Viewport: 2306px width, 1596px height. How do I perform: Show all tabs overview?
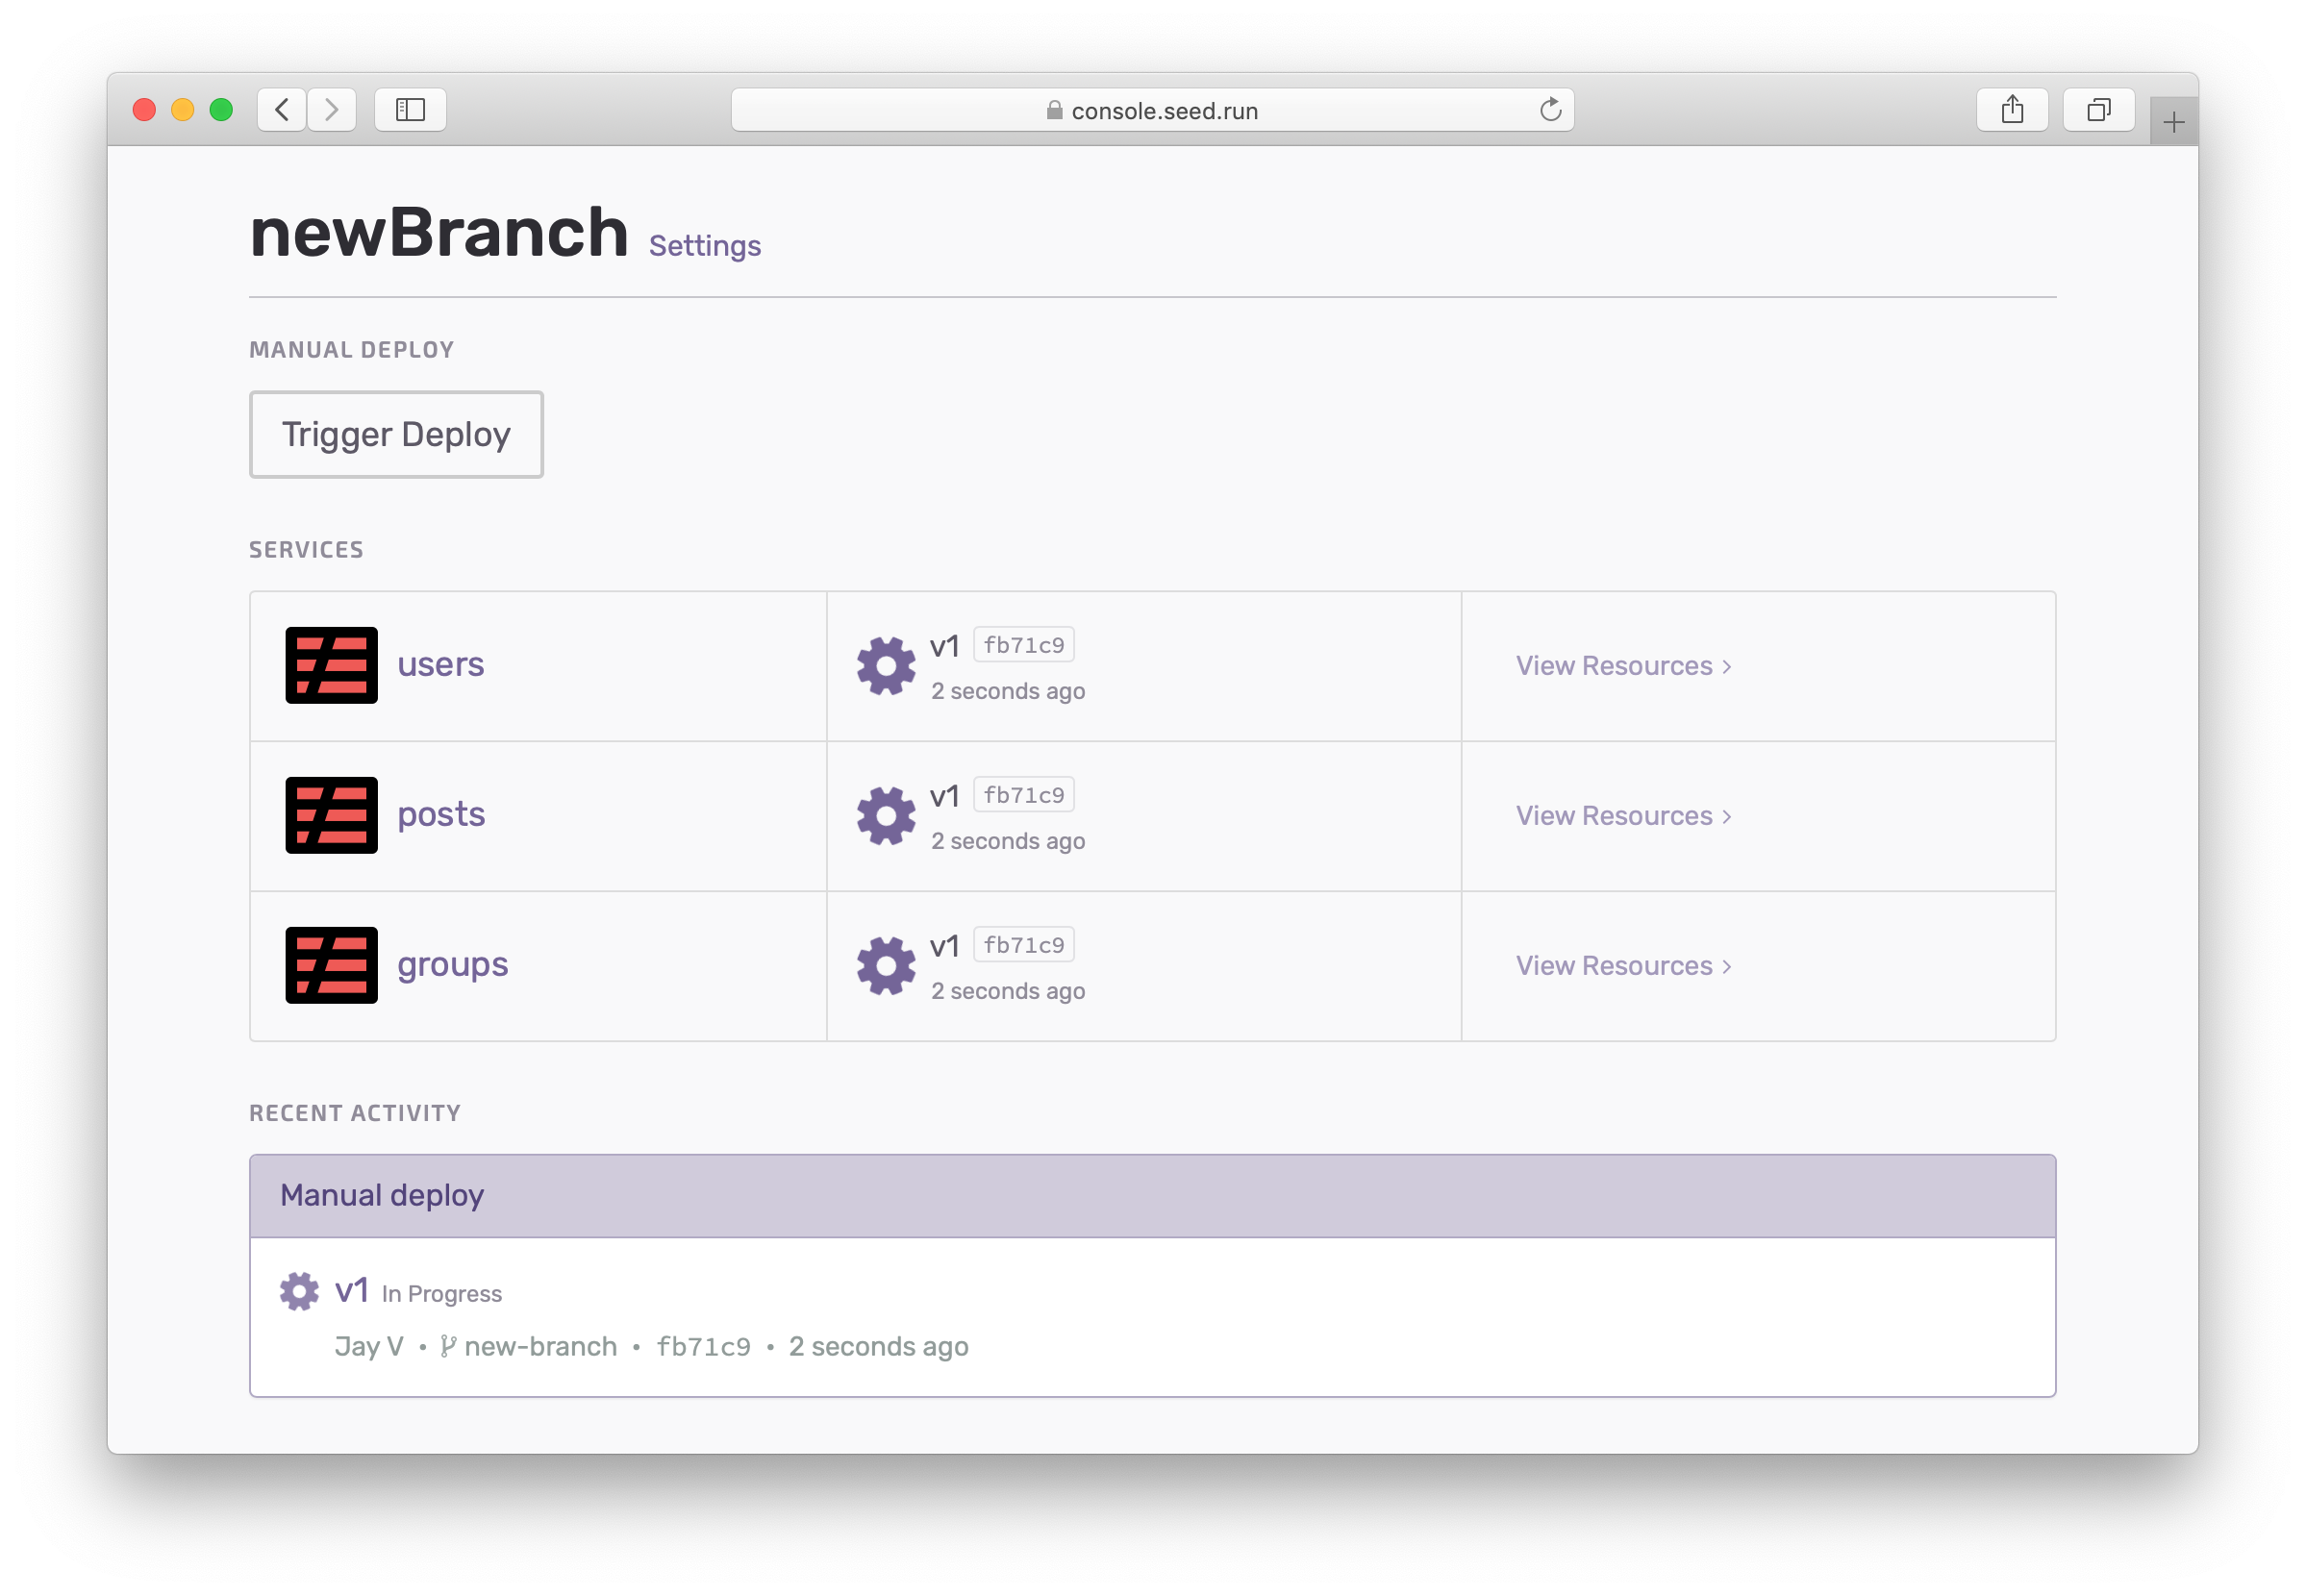pos(2098,110)
